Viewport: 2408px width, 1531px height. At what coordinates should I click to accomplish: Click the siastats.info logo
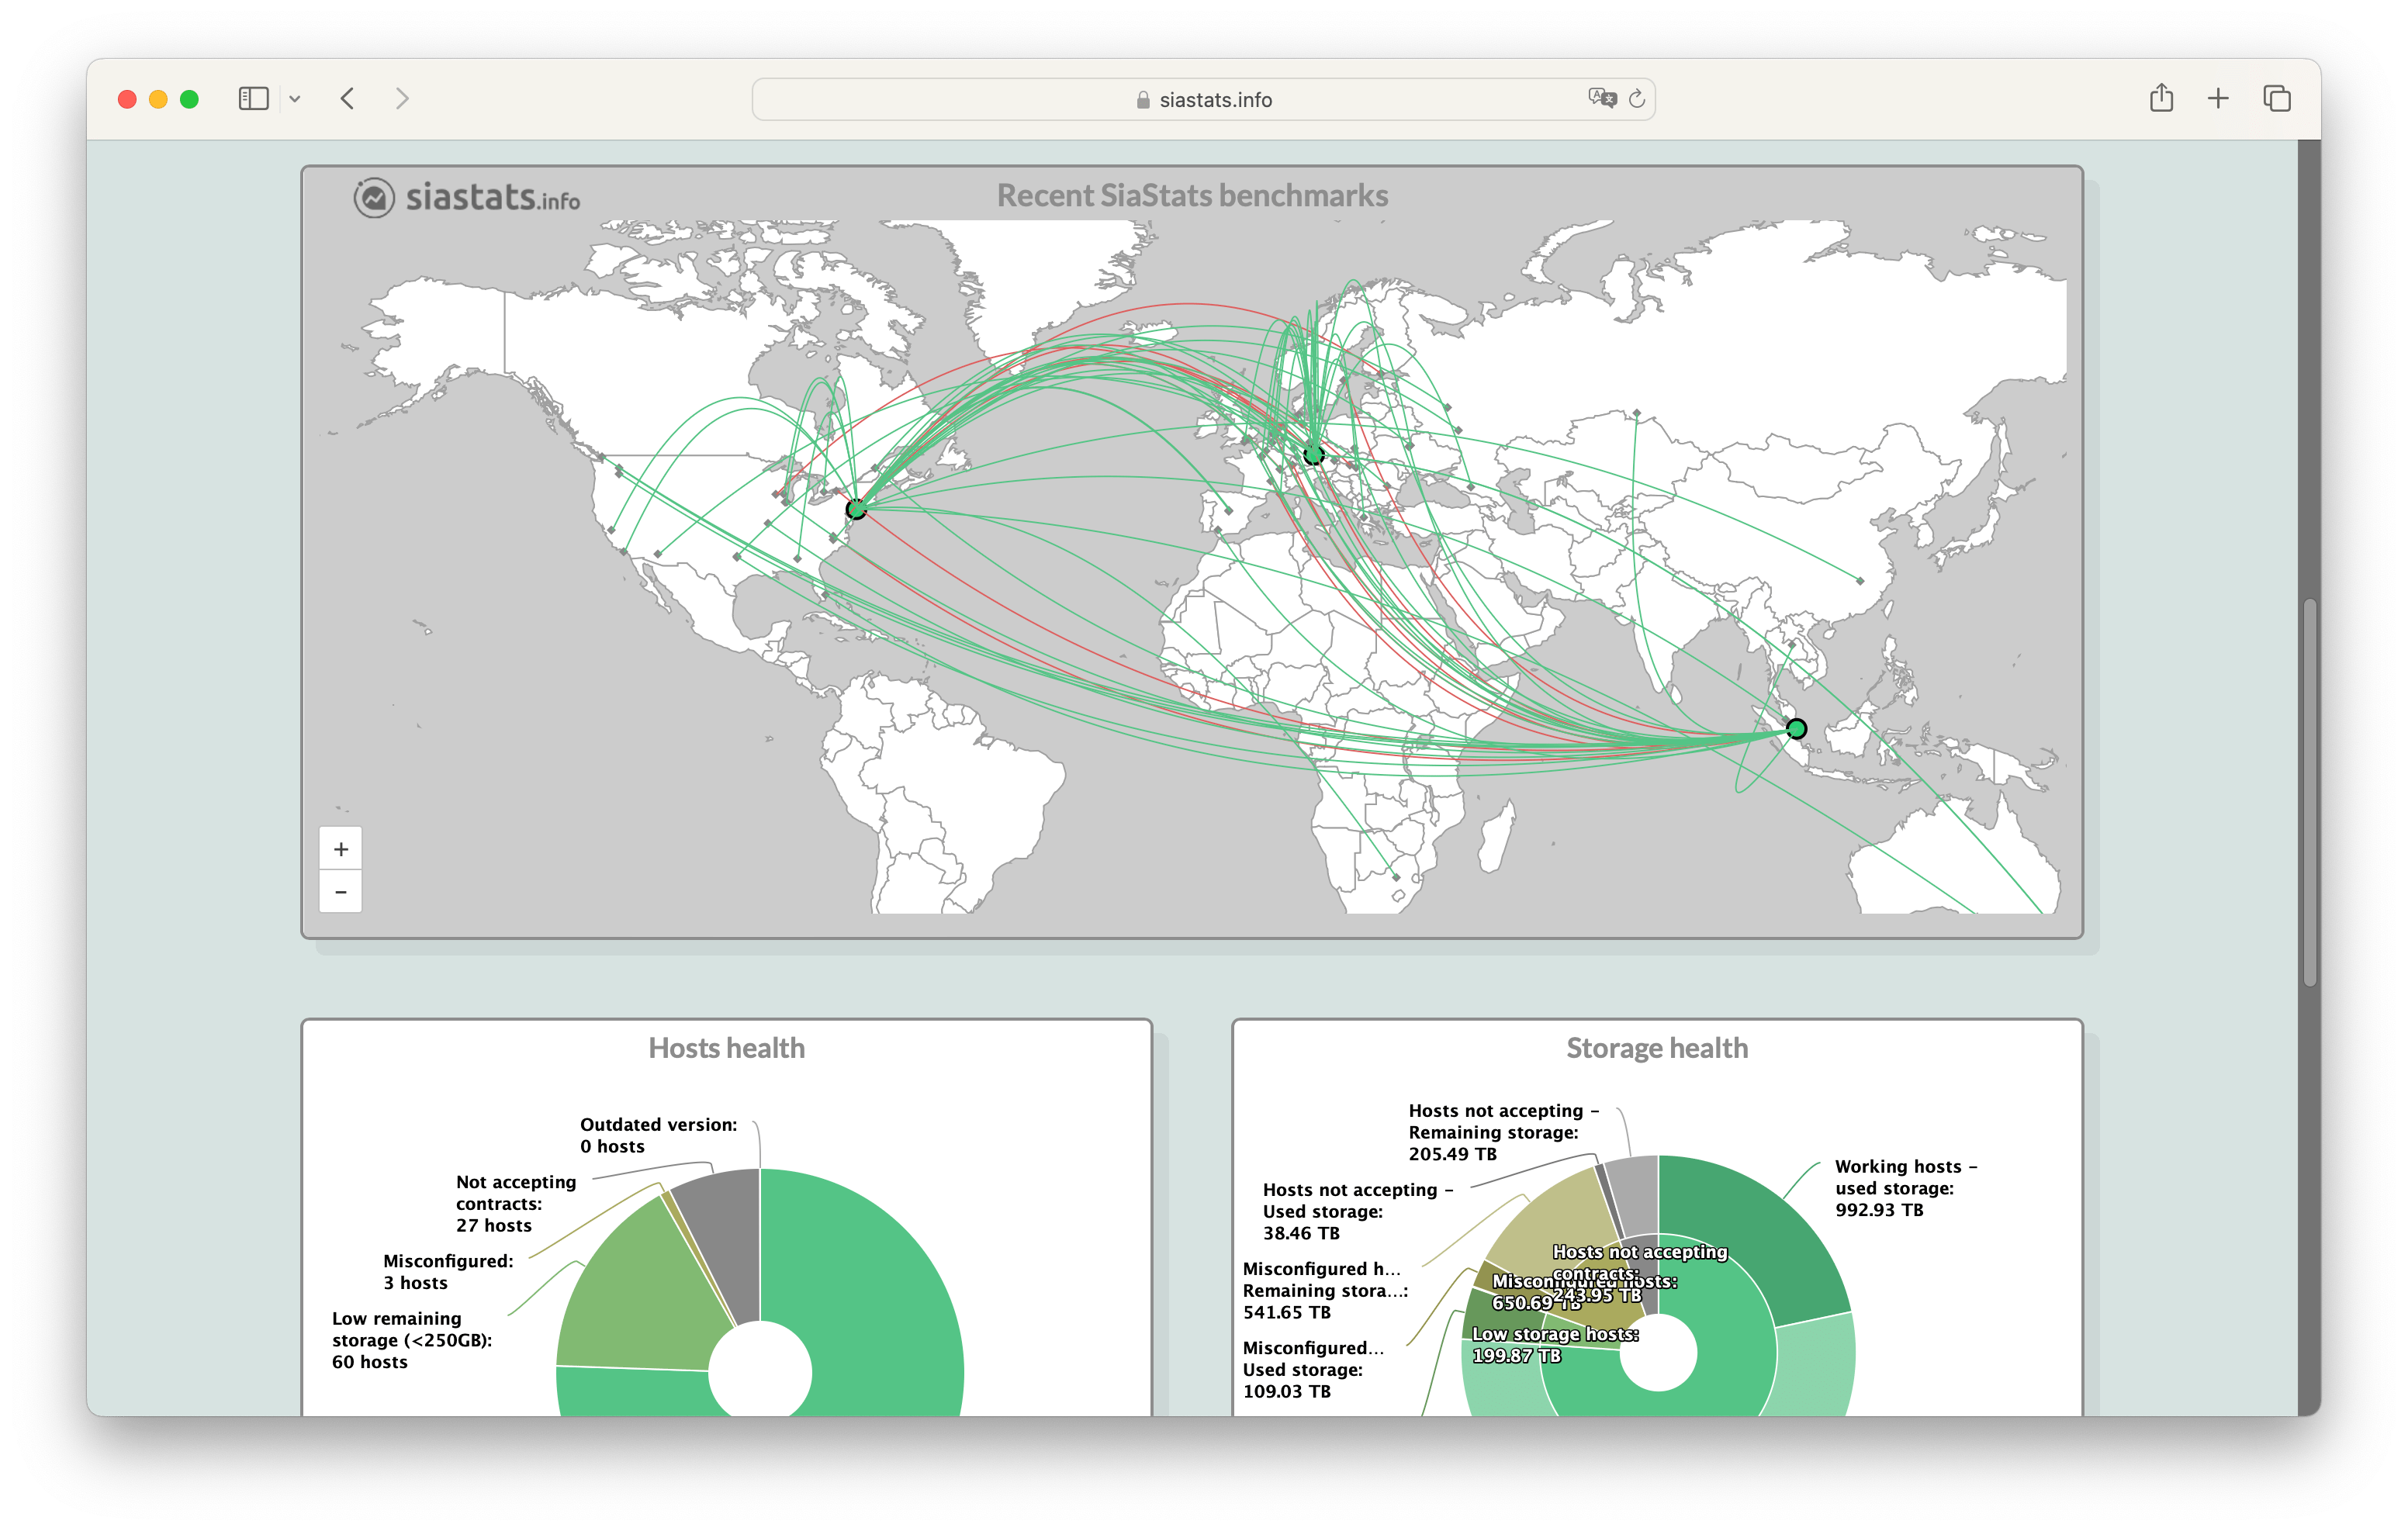click(466, 197)
